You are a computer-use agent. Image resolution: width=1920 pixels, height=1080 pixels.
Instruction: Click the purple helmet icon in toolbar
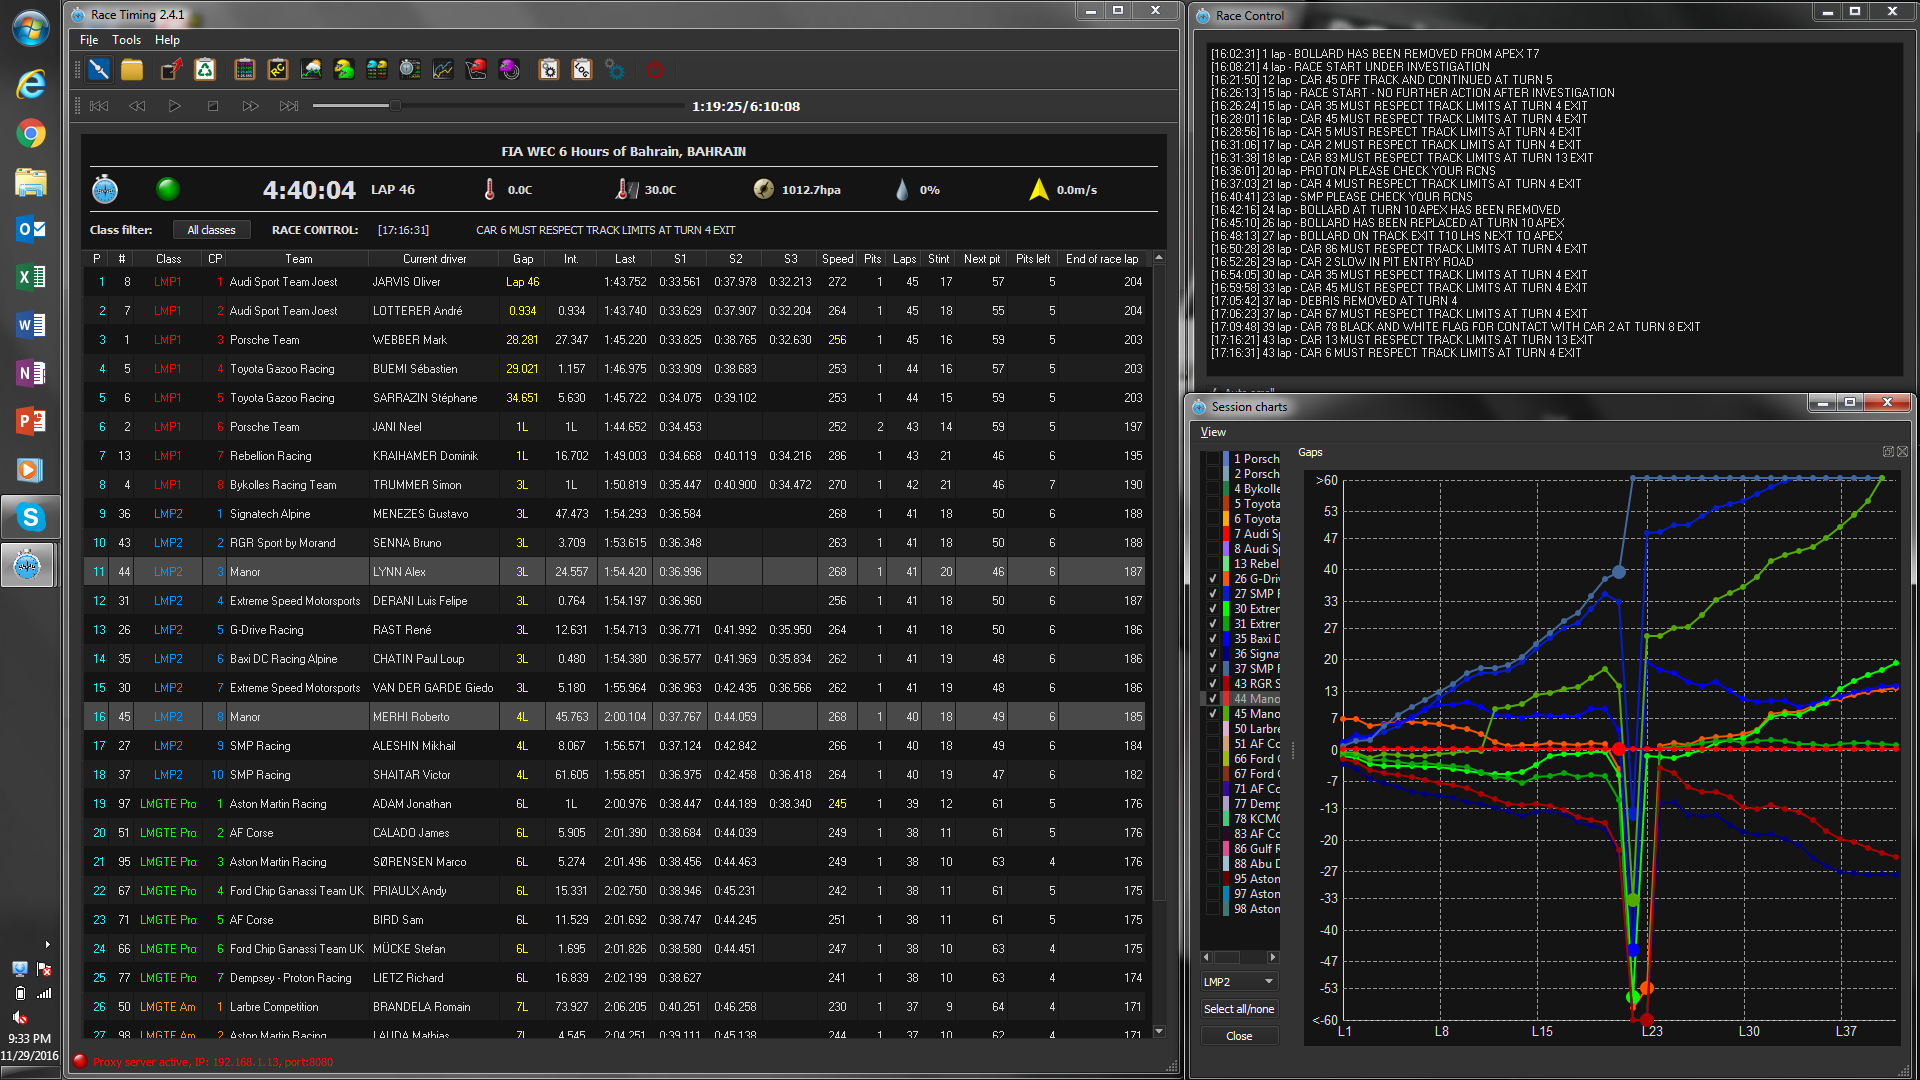point(509,69)
